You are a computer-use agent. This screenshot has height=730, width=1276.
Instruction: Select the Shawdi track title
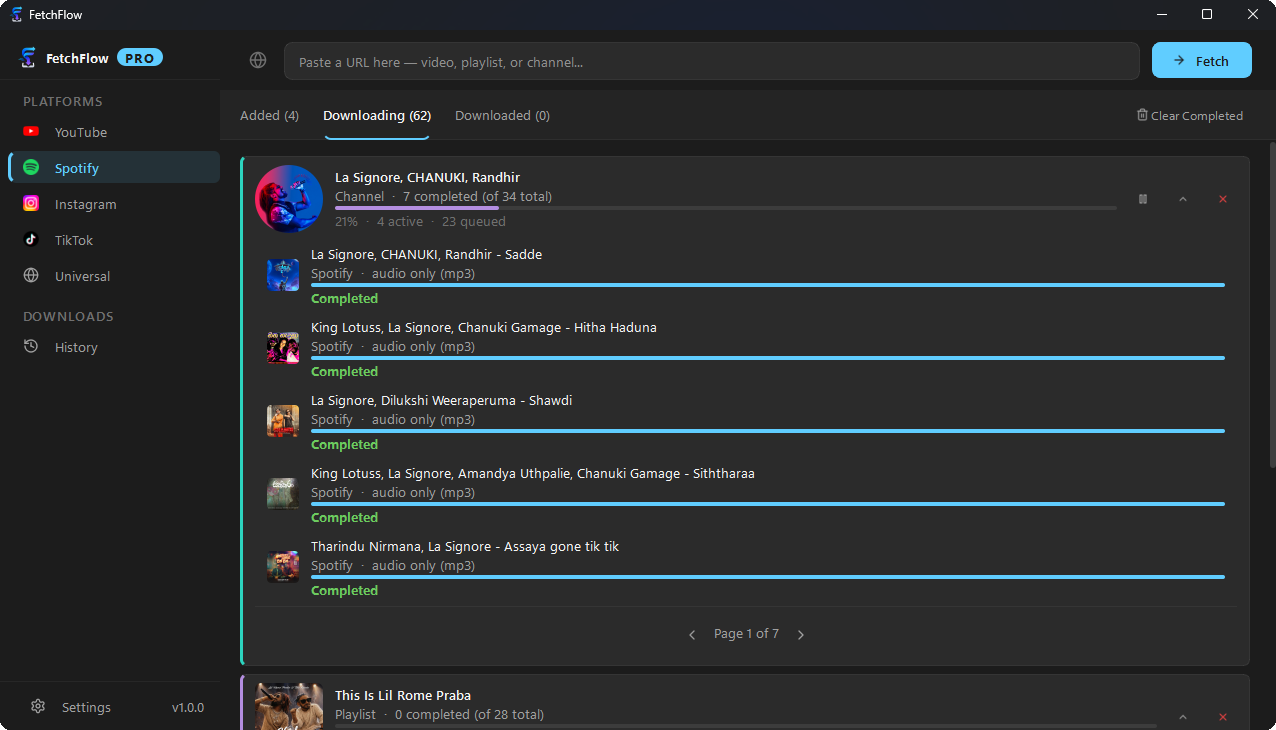[x=442, y=401]
